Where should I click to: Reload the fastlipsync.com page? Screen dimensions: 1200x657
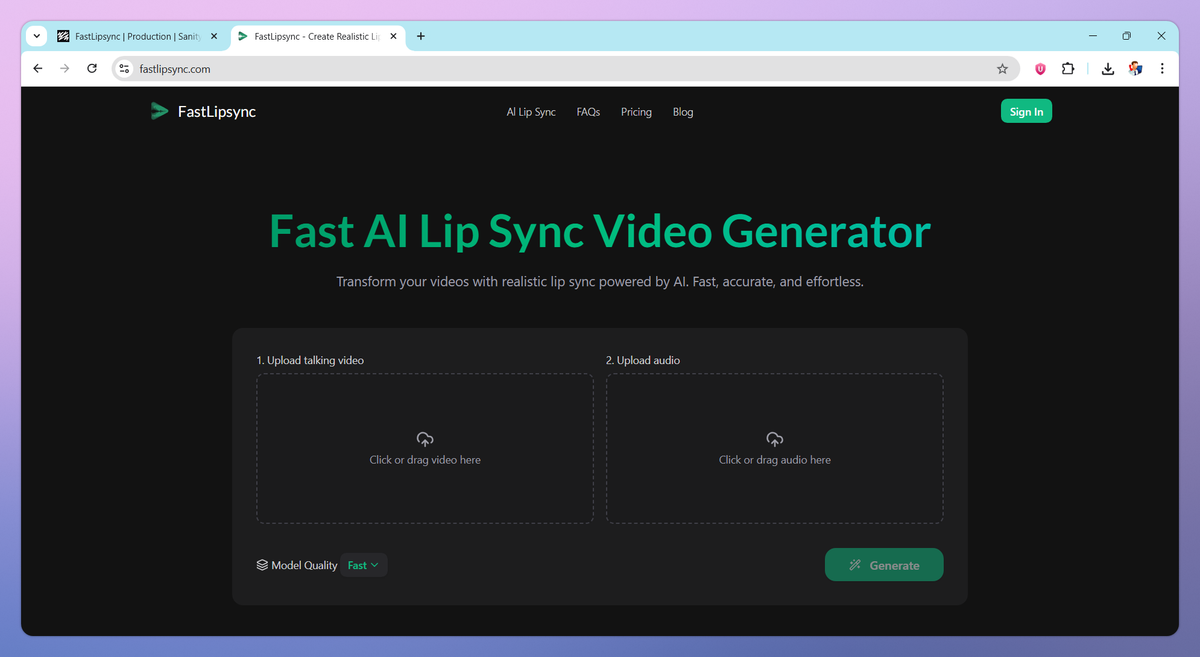(x=92, y=69)
